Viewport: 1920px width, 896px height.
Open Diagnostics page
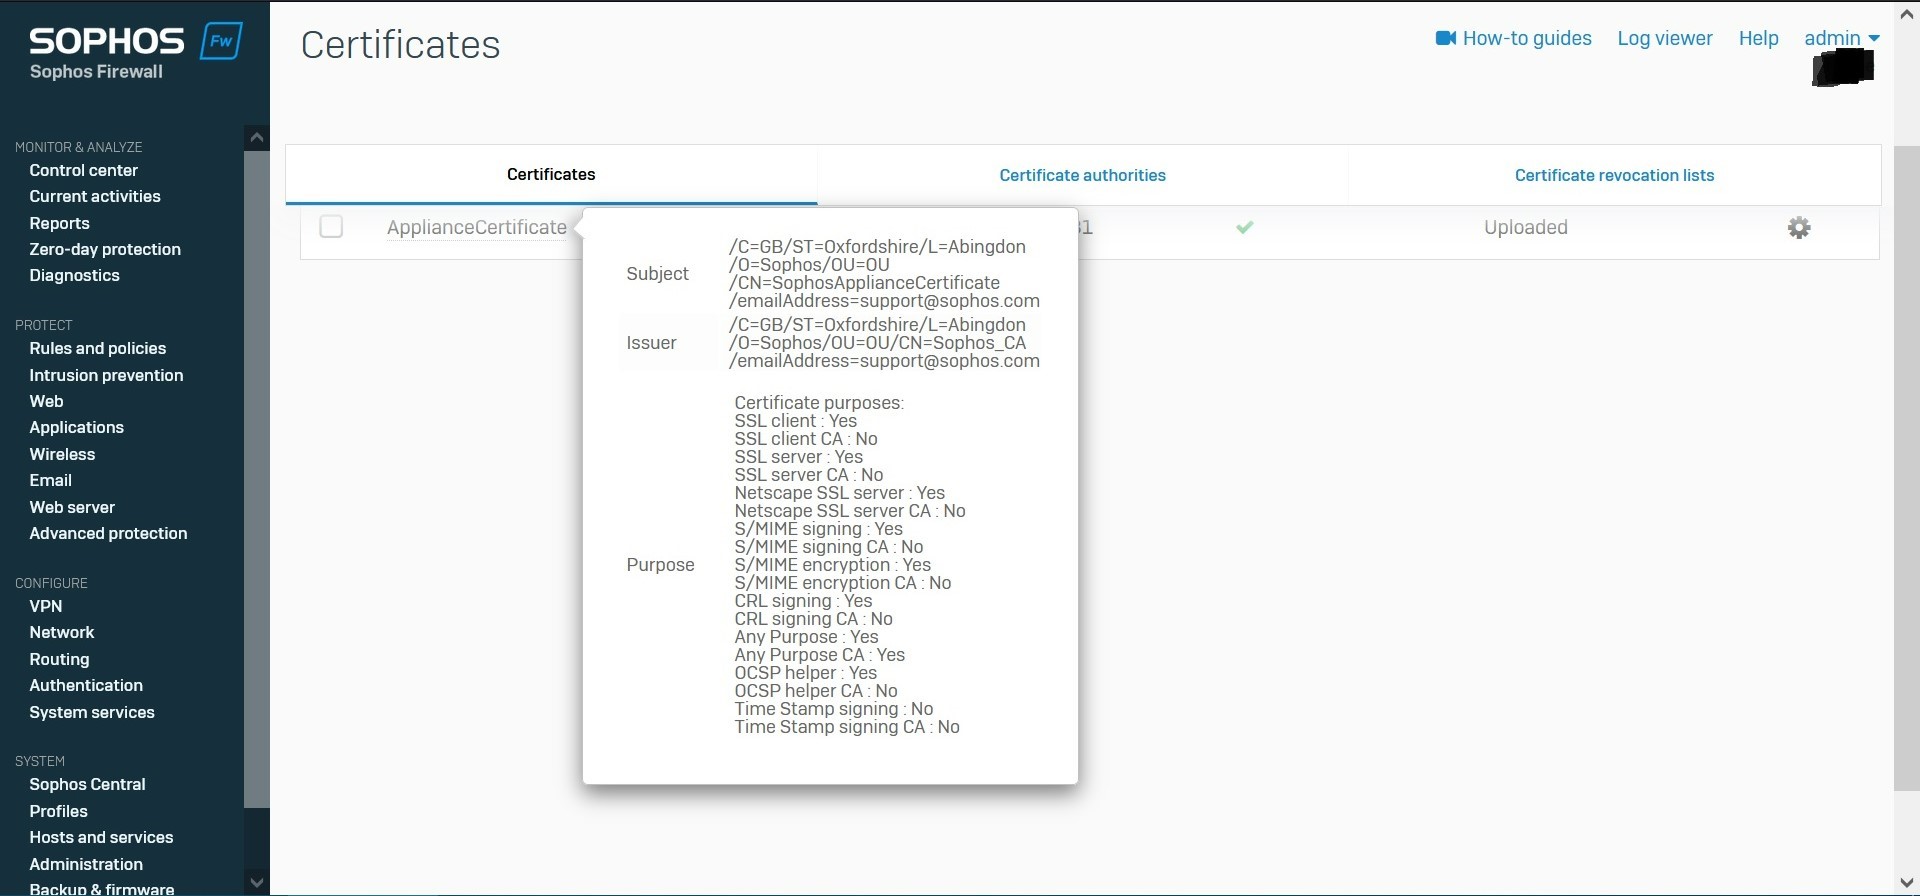[x=75, y=275]
